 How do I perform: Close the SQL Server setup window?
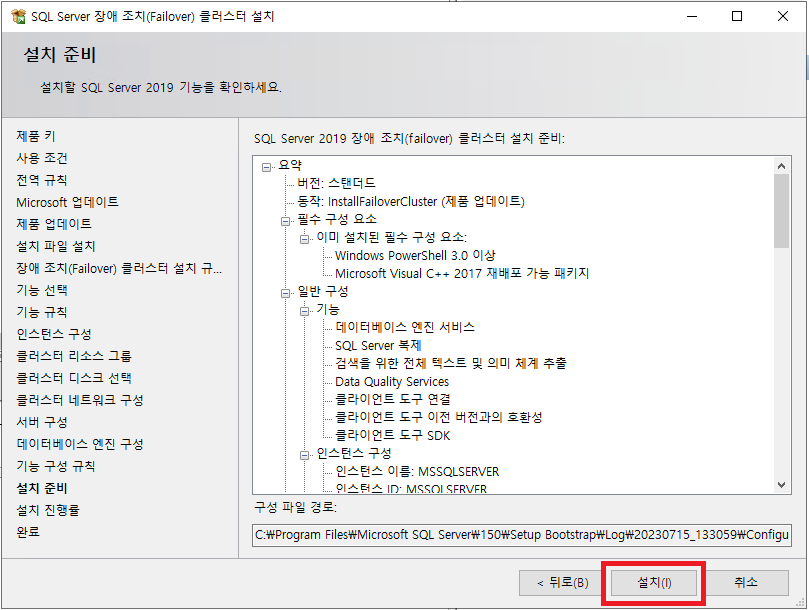coord(783,17)
